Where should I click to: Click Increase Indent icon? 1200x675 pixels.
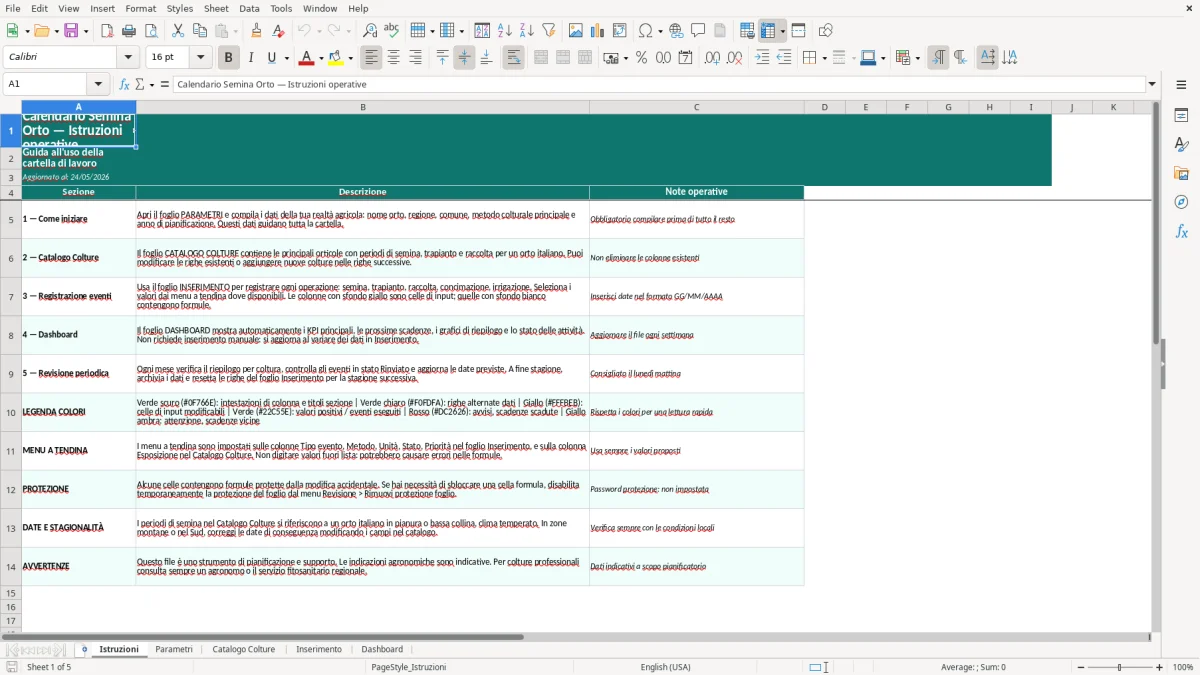[x=762, y=58]
